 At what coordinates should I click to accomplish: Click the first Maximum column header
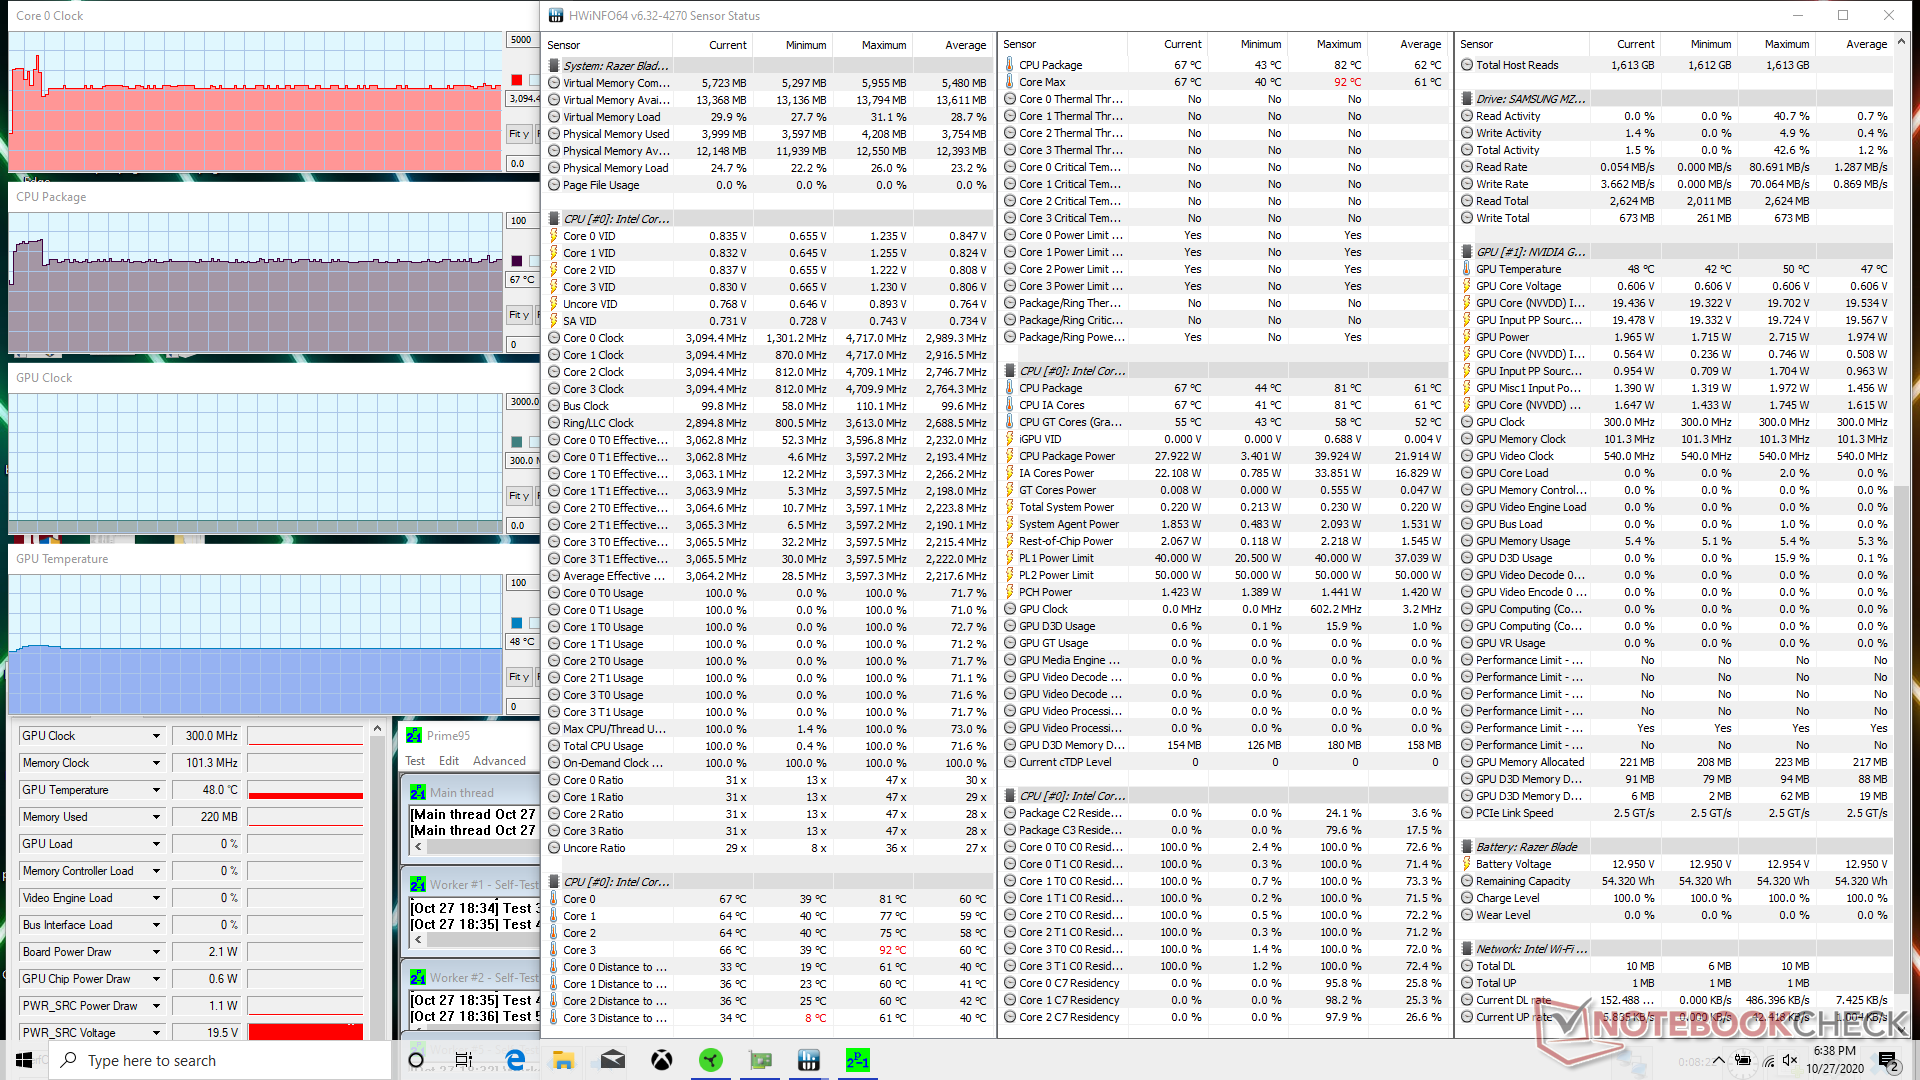(871, 45)
